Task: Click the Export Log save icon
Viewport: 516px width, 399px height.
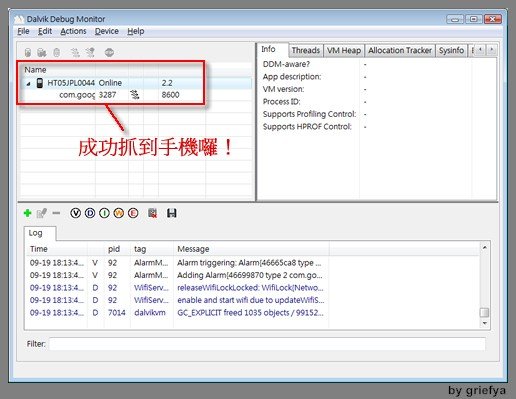Action: coord(172,213)
